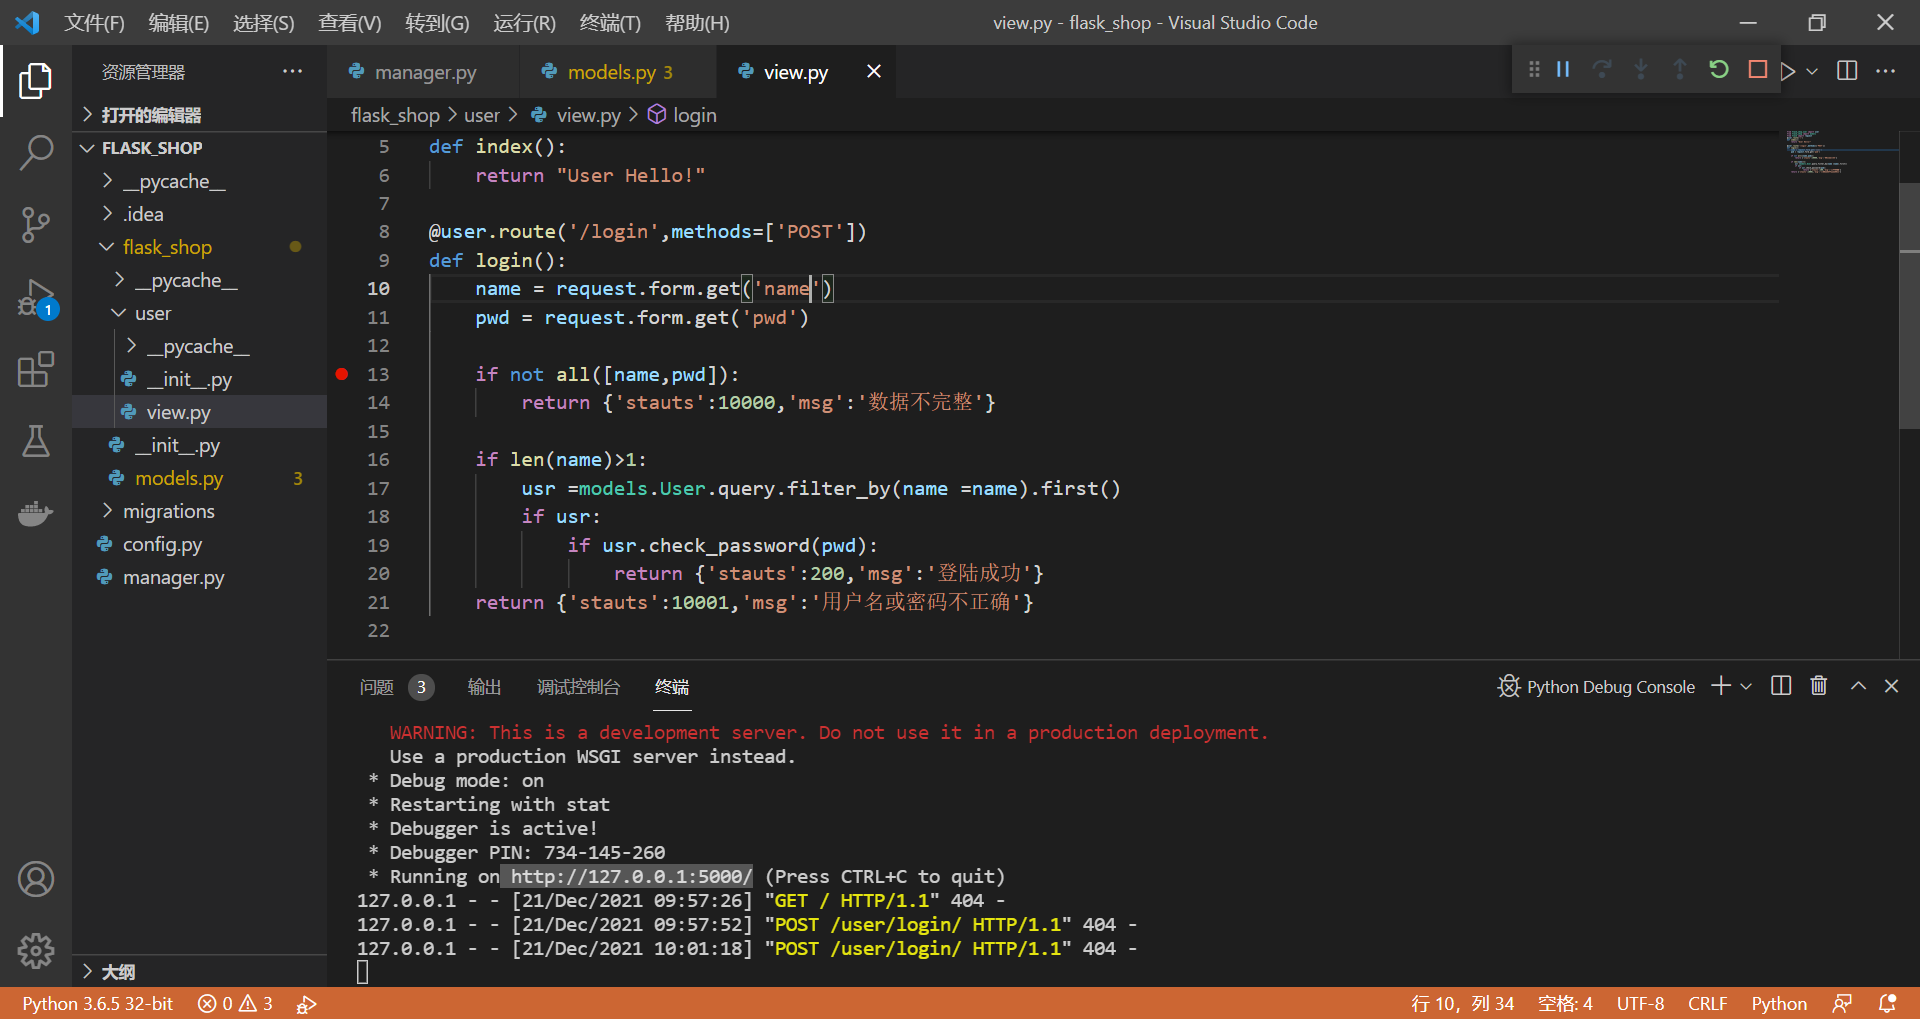Open the Source Control view

[x=36, y=225]
